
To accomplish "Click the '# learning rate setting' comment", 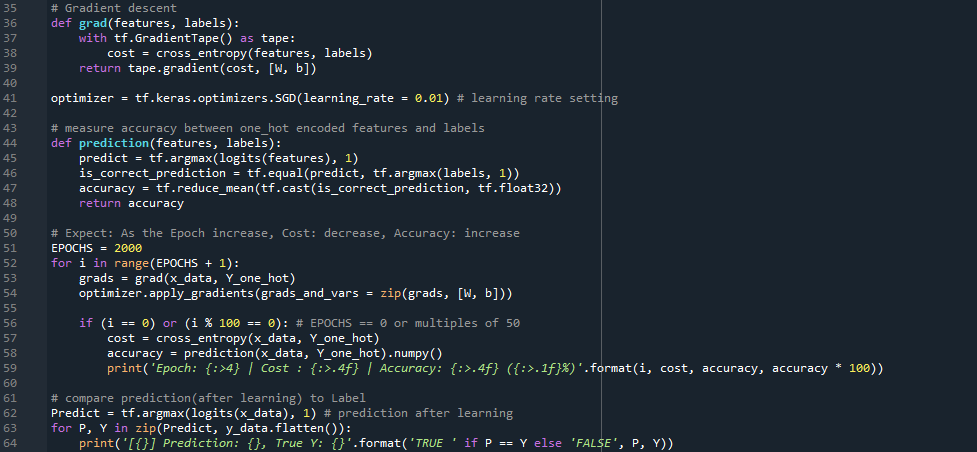I will coord(537,98).
